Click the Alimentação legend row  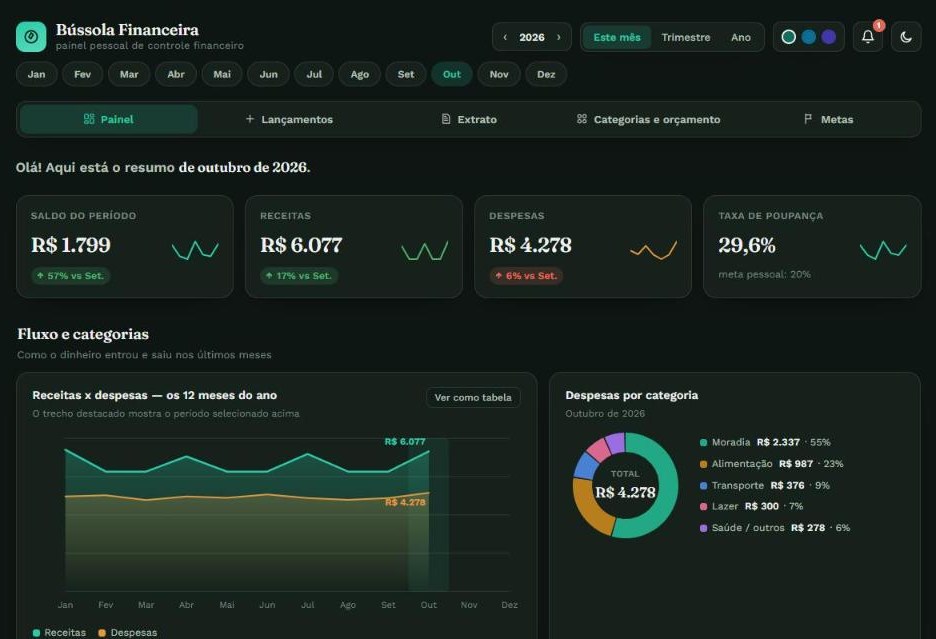click(771, 463)
